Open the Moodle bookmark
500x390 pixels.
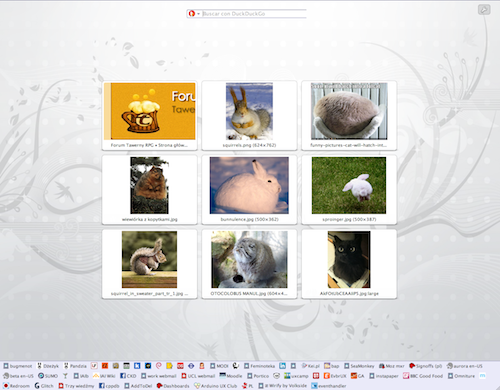pyautogui.click(x=231, y=376)
